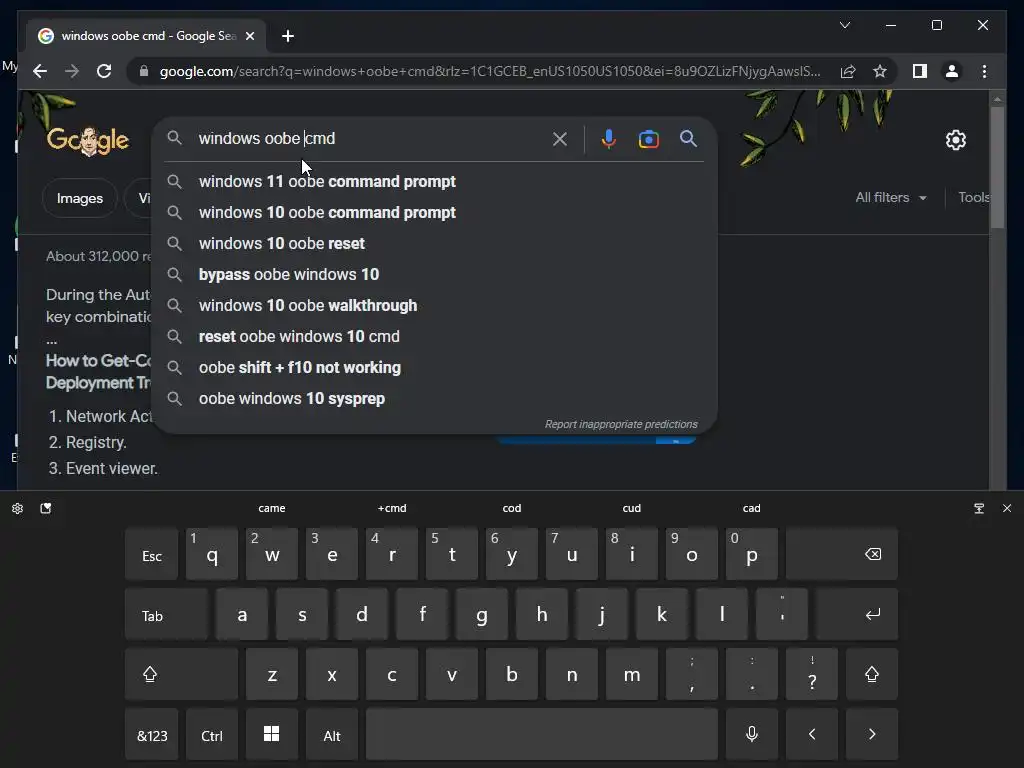Select "bypass oobe windows 10" suggestion
Image resolution: width=1024 pixels, height=768 pixels.
434,275
